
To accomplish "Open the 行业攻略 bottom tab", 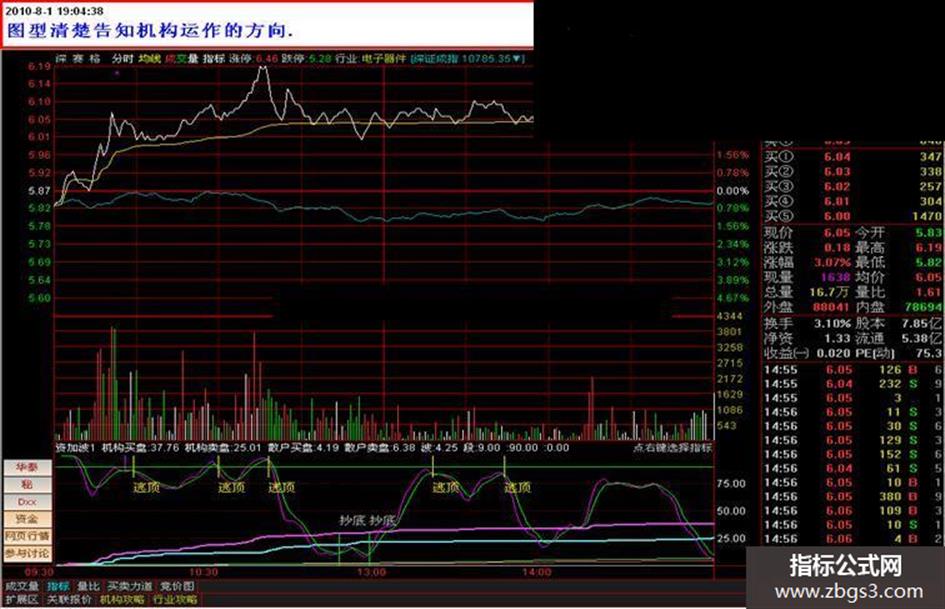I will coord(175,599).
